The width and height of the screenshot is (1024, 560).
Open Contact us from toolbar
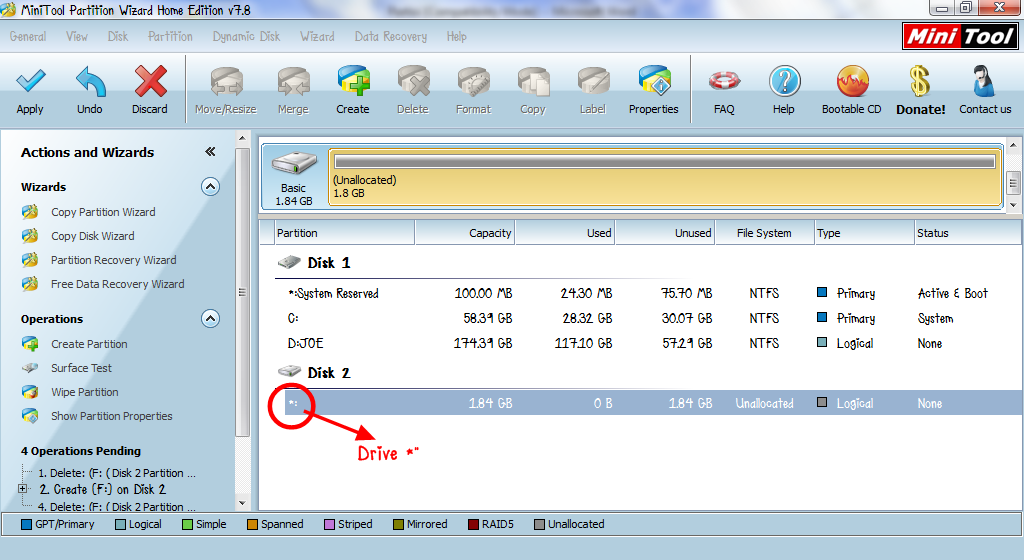point(985,91)
